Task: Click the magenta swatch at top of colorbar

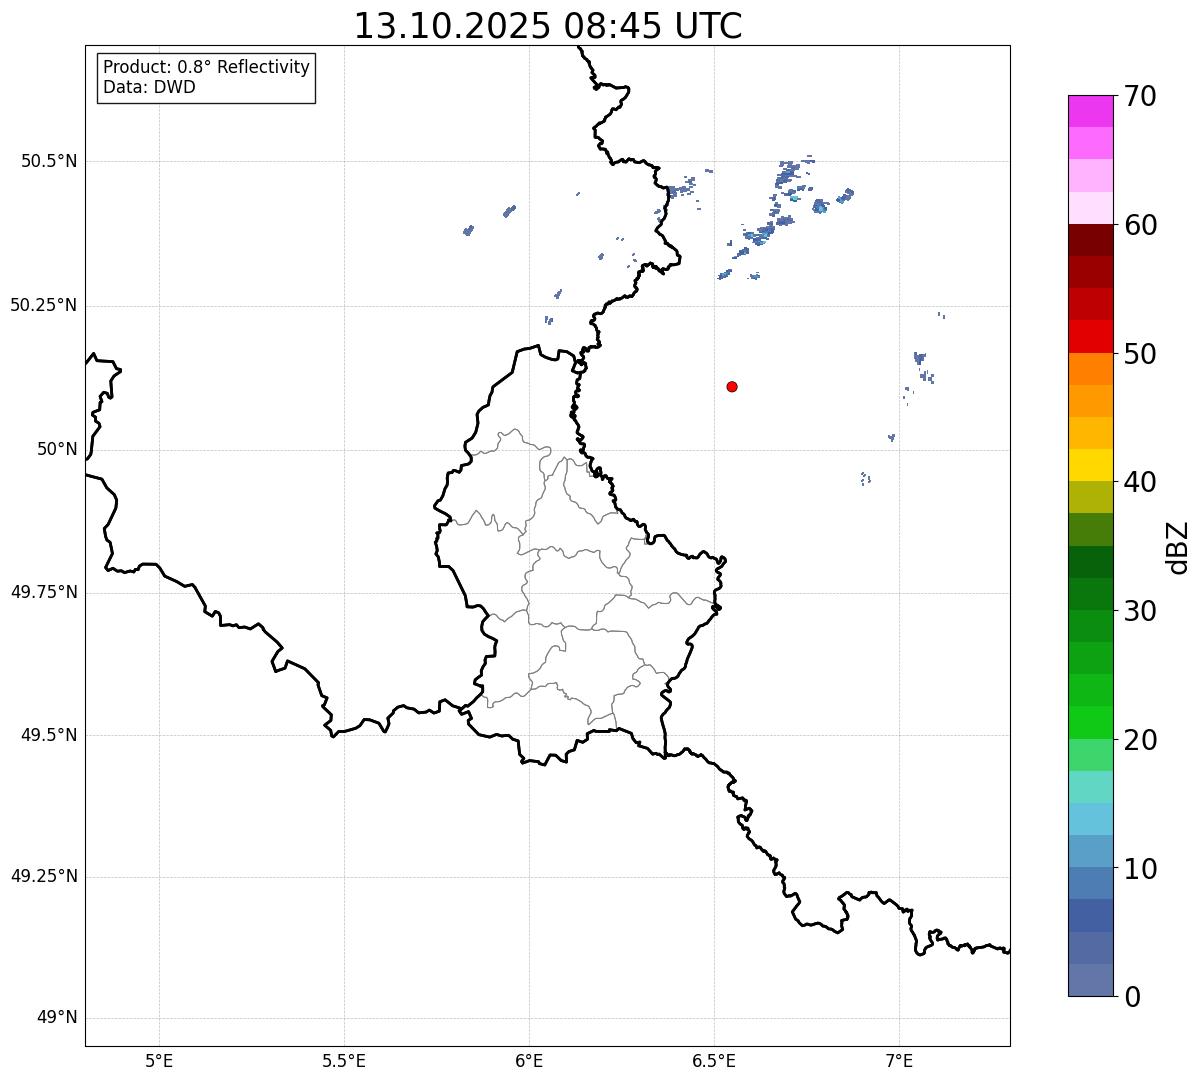Action: pos(1091,111)
